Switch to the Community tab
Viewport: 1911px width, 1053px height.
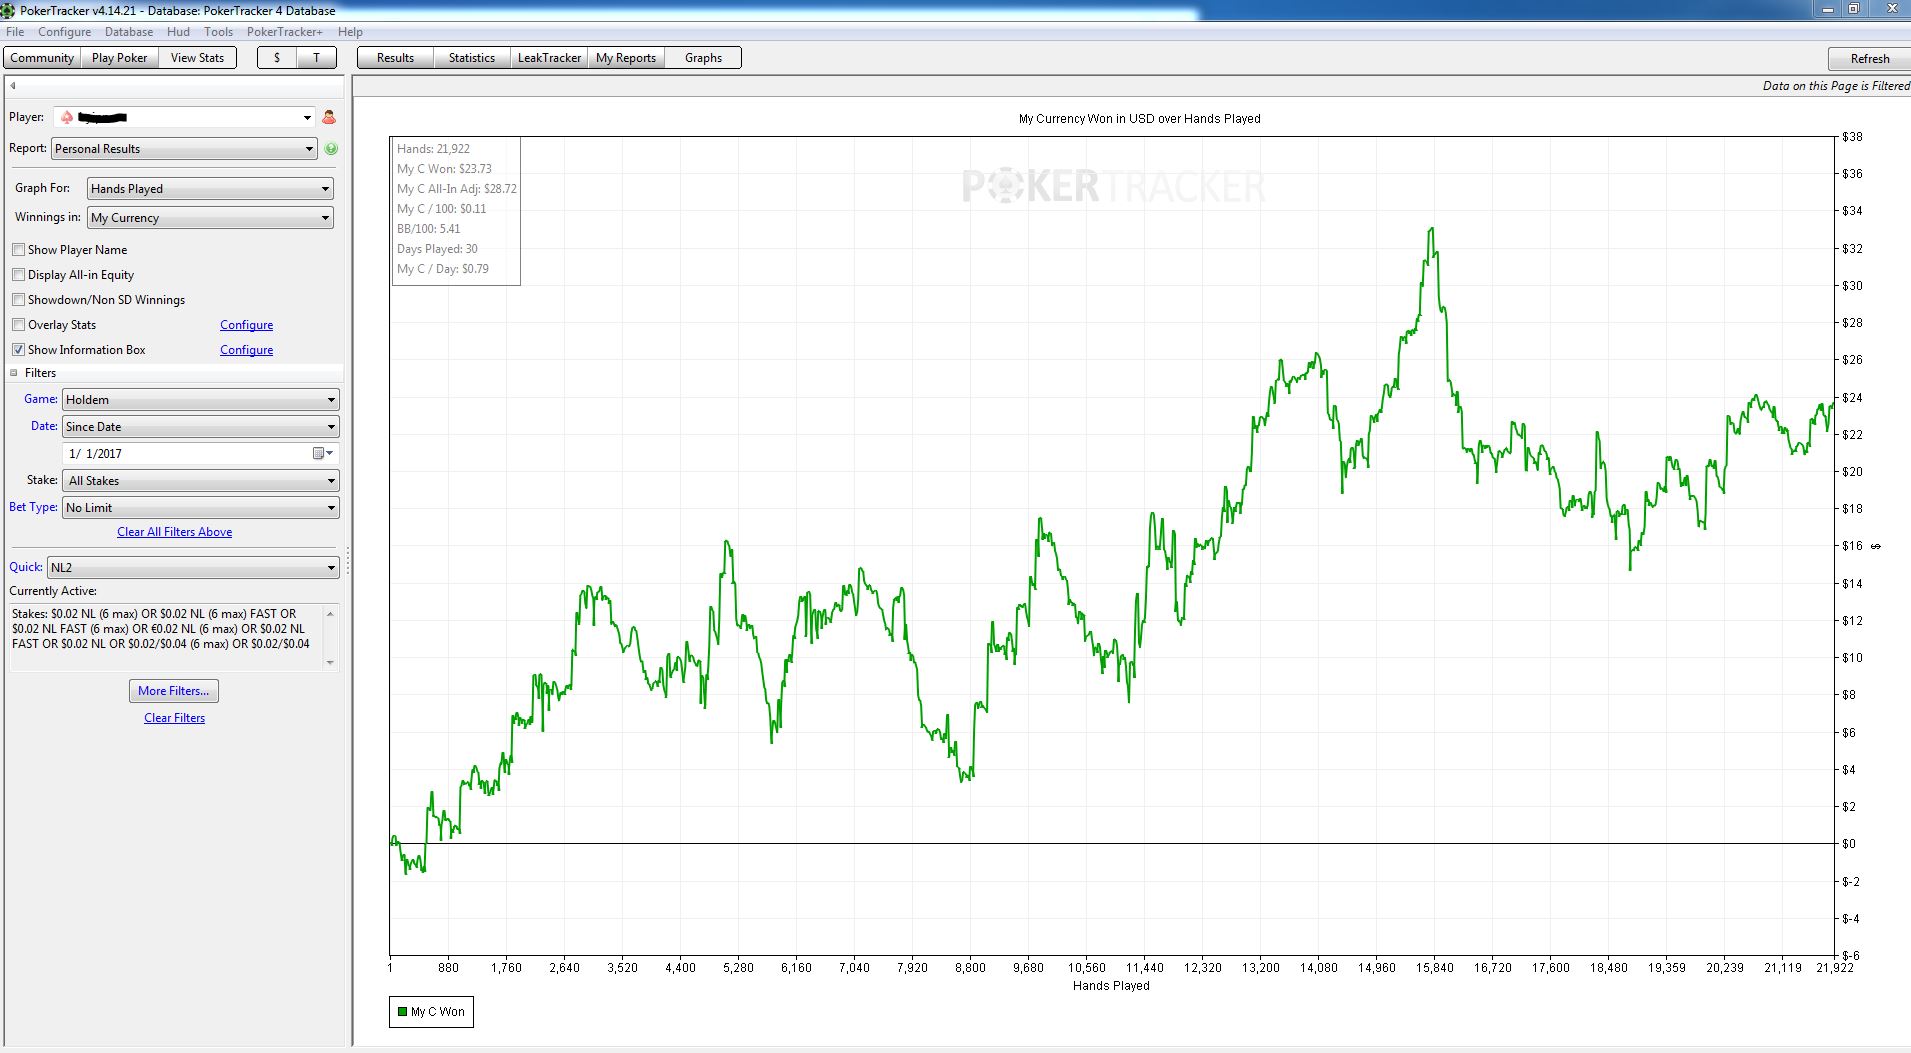42,58
